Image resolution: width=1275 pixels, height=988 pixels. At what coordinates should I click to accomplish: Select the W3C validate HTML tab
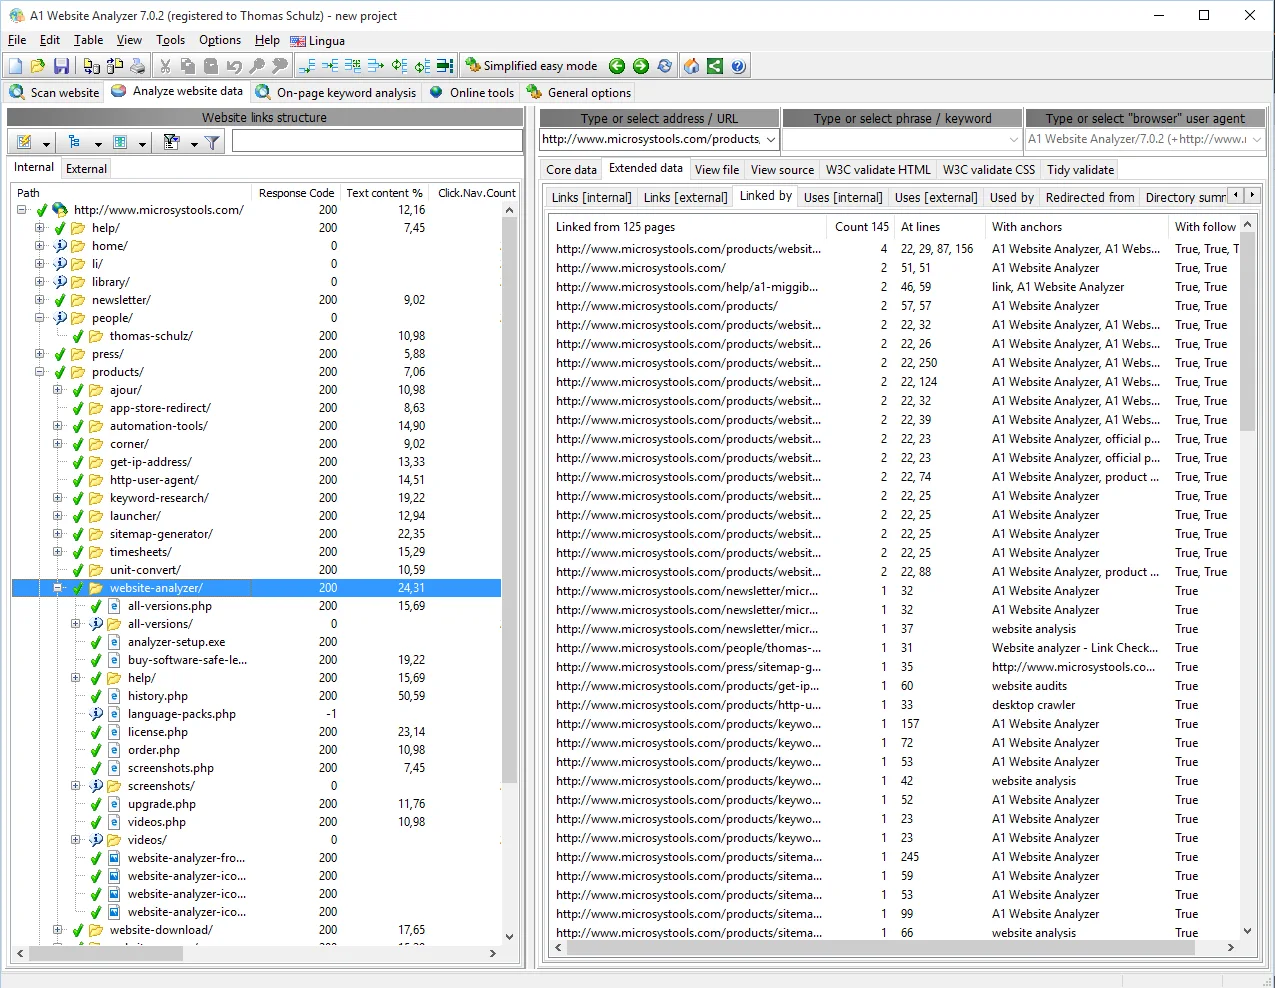[878, 170]
